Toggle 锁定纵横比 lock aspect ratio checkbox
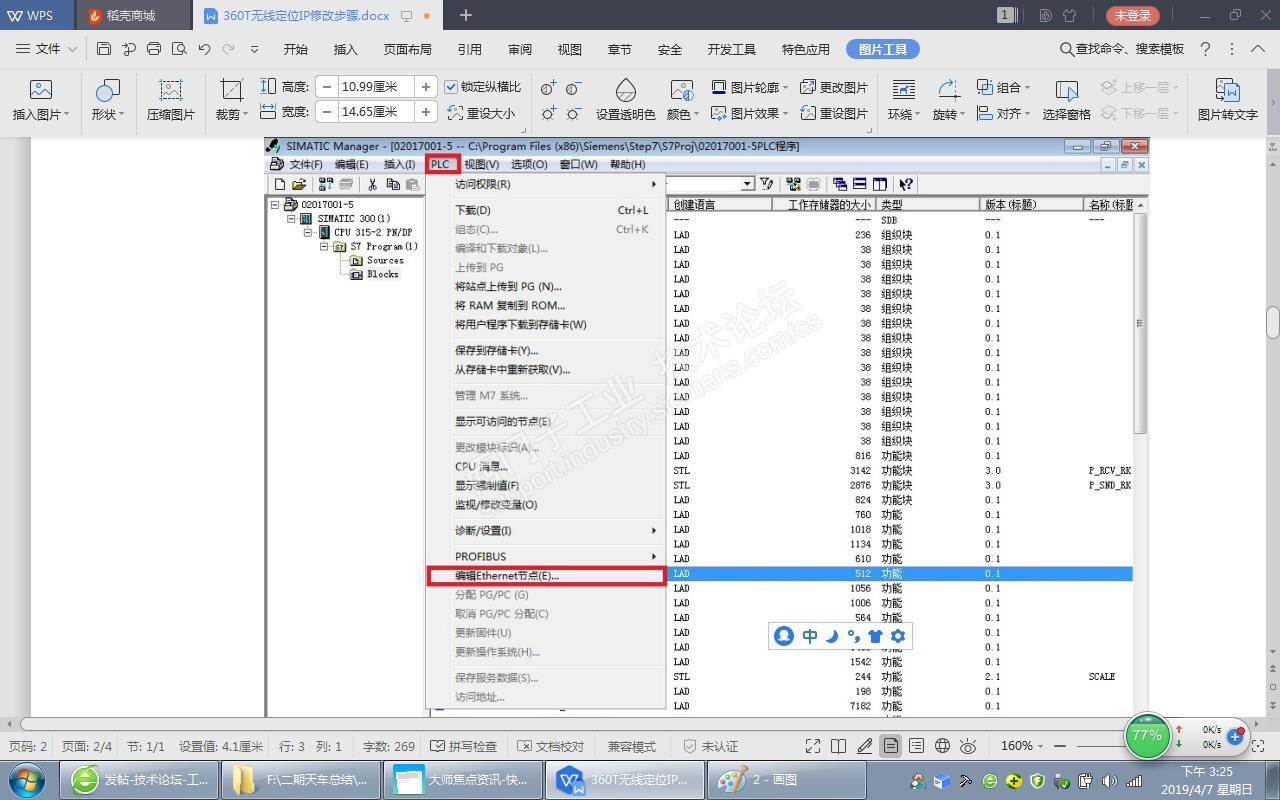The height and width of the screenshot is (800, 1280). (x=452, y=88)
